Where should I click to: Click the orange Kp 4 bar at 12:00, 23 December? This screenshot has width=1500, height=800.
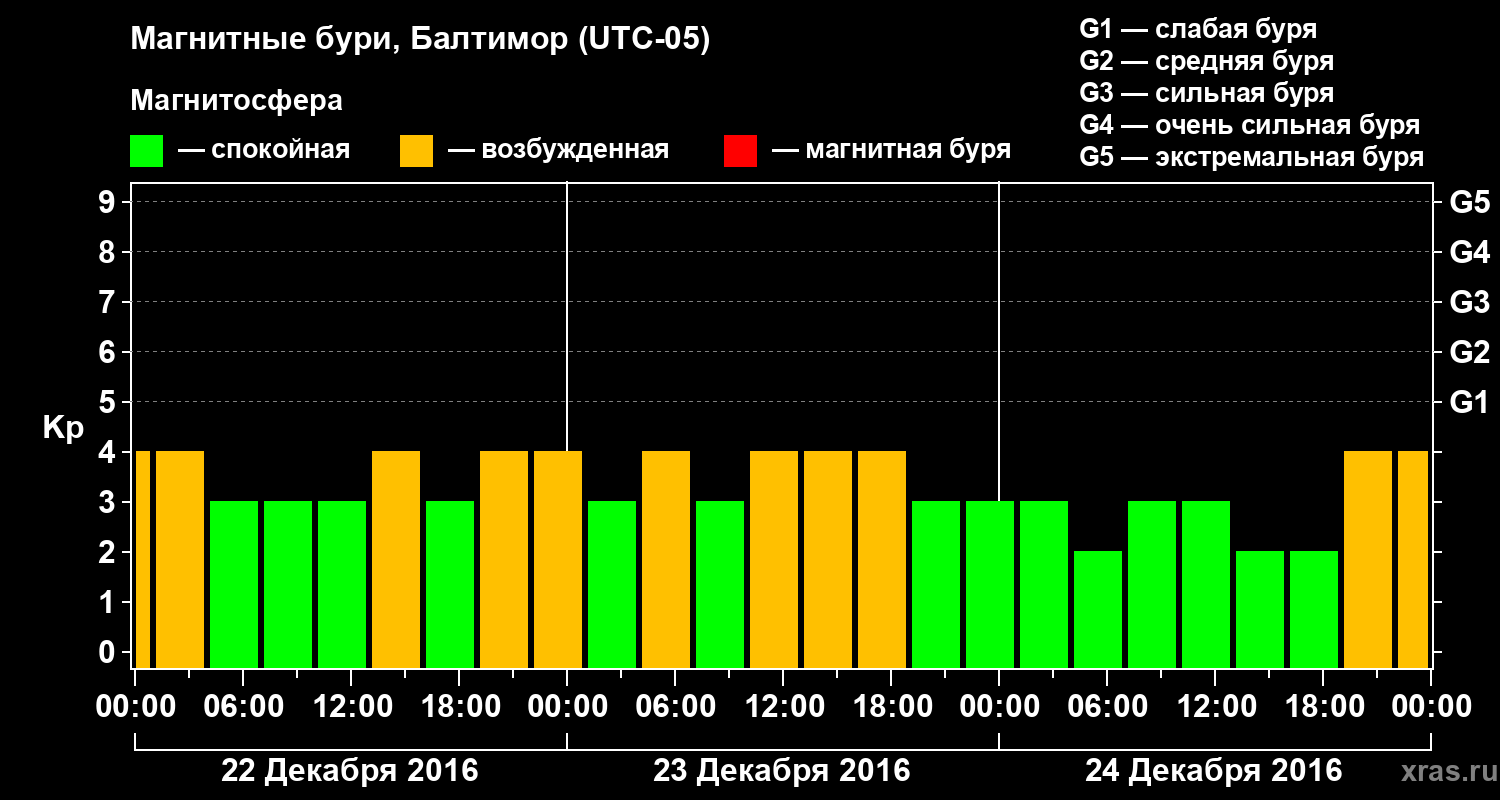(774, 559)
